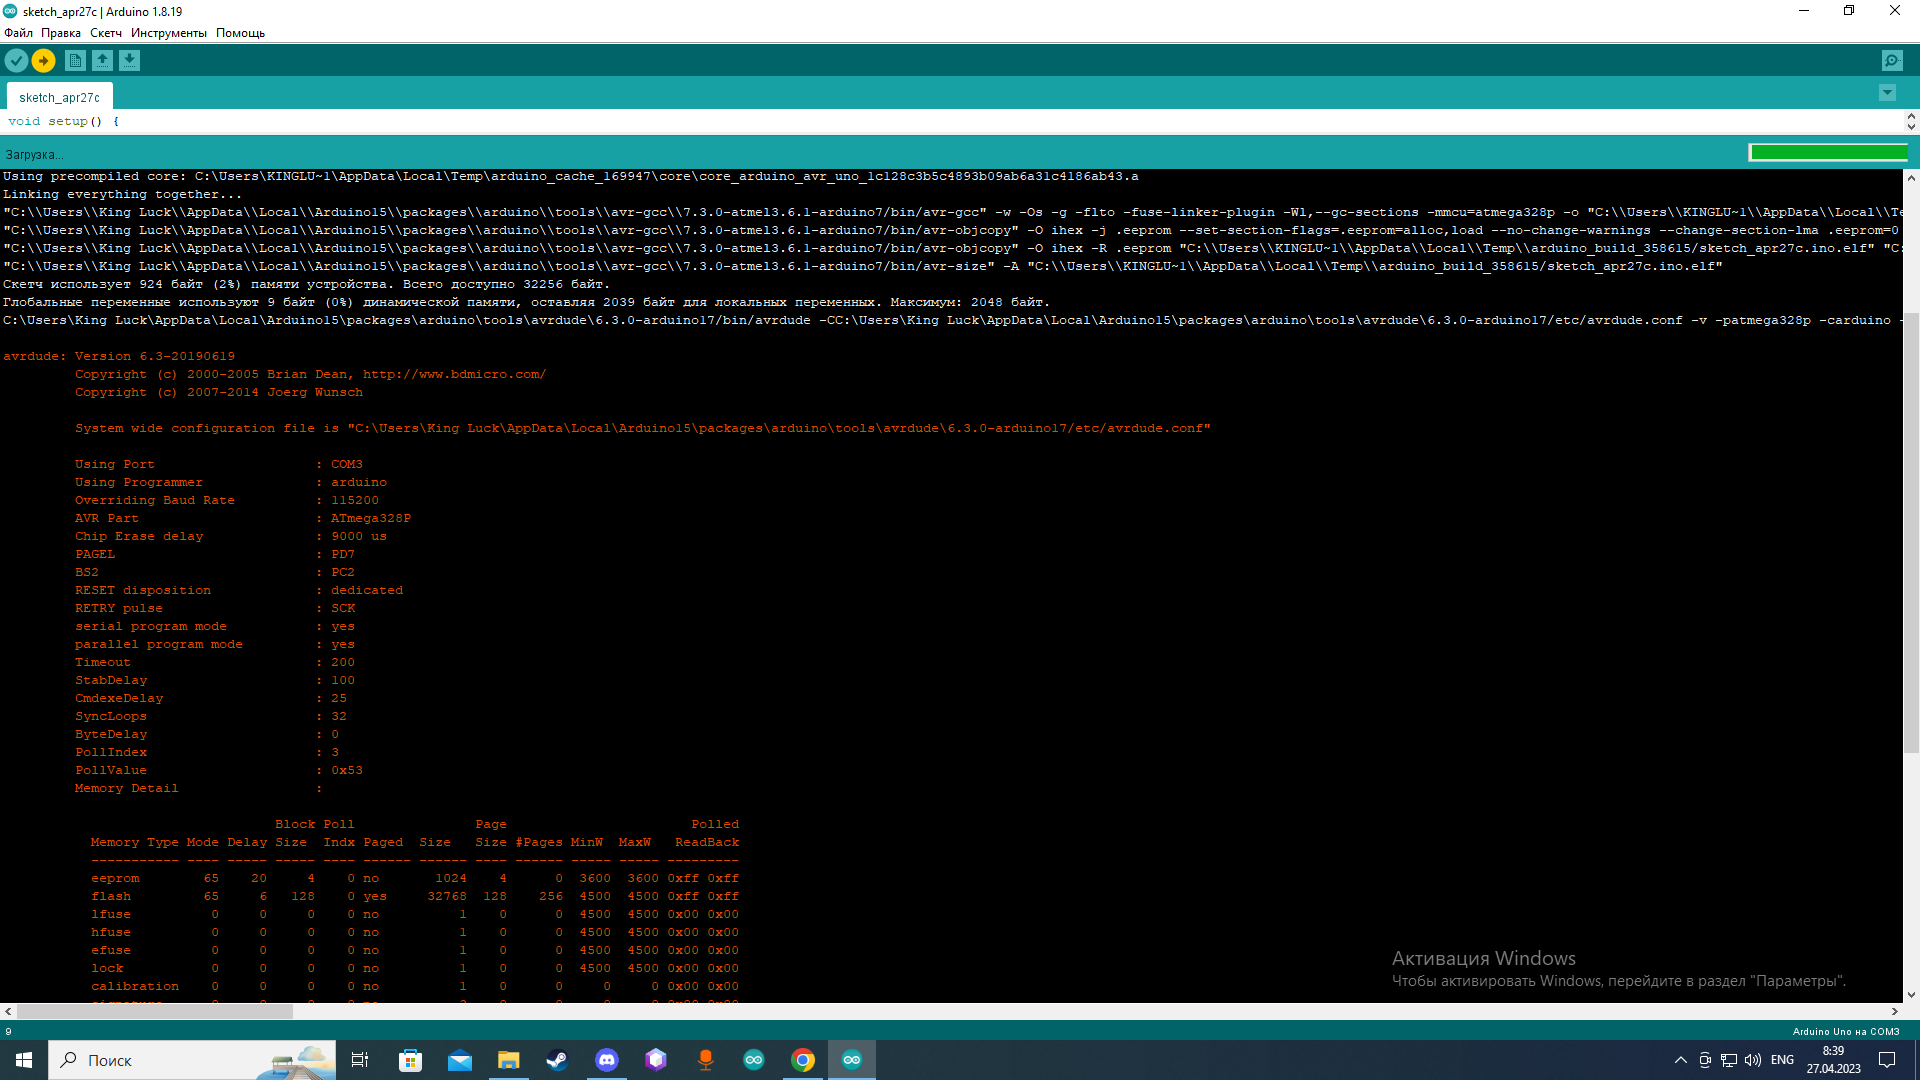Switch to the first Arduino taskbar icon

click(754, 1060)
